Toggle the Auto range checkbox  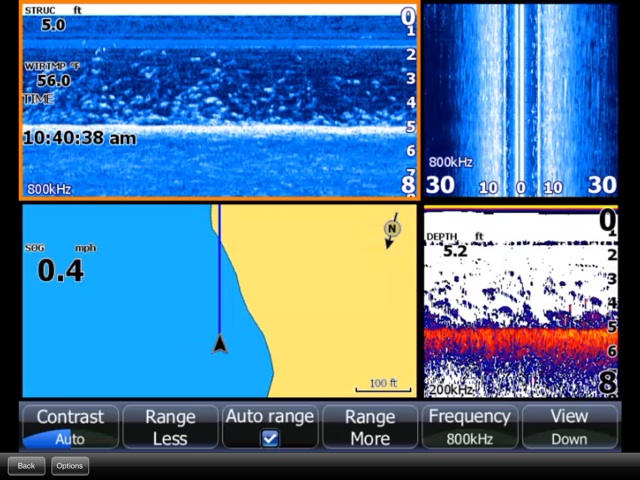point(270,438)
